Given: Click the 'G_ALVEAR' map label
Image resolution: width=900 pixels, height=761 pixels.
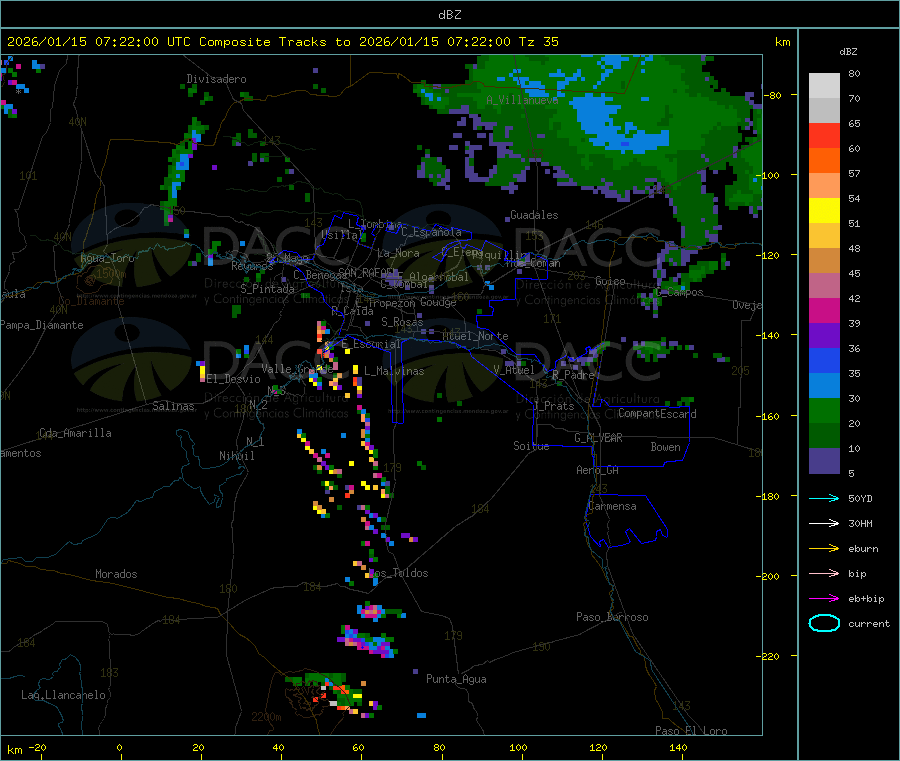Looking at the screenshot, I should click(x=598, y=438).
